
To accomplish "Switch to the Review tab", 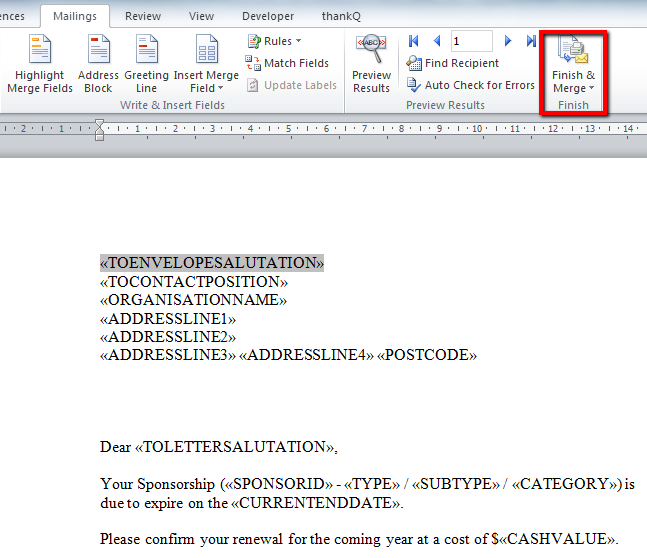I will pos(143,16).
